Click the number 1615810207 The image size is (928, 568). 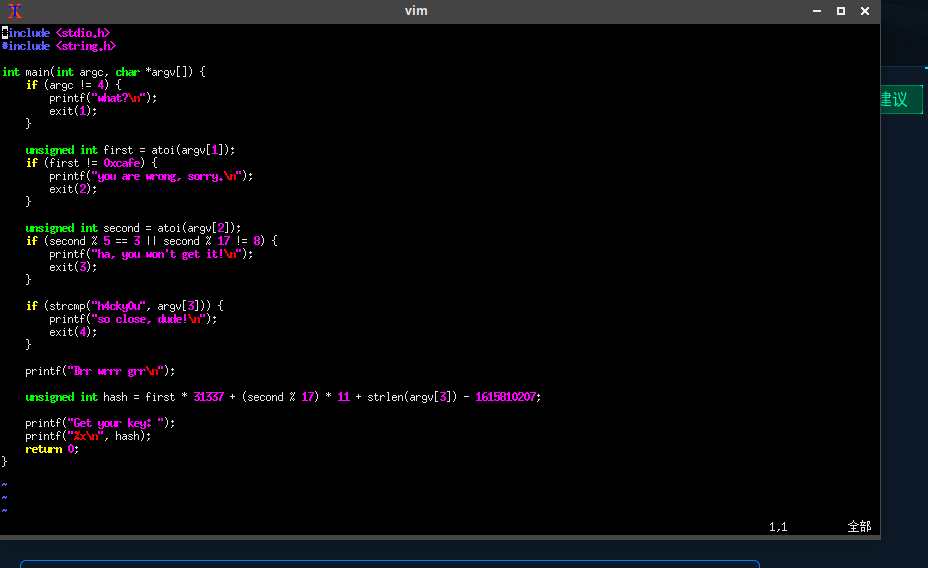click(x=505, y=398)
